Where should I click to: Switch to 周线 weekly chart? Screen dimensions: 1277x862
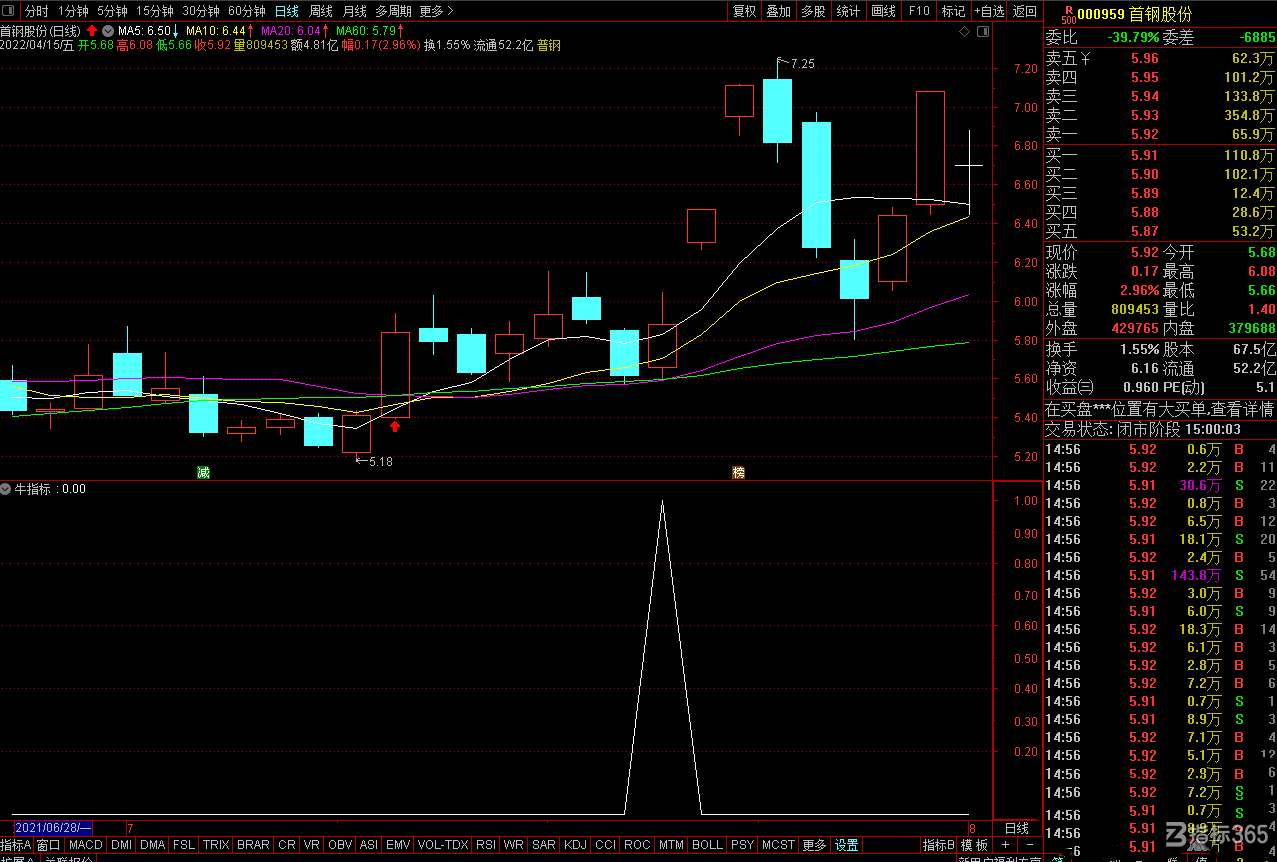coord(321,11)
